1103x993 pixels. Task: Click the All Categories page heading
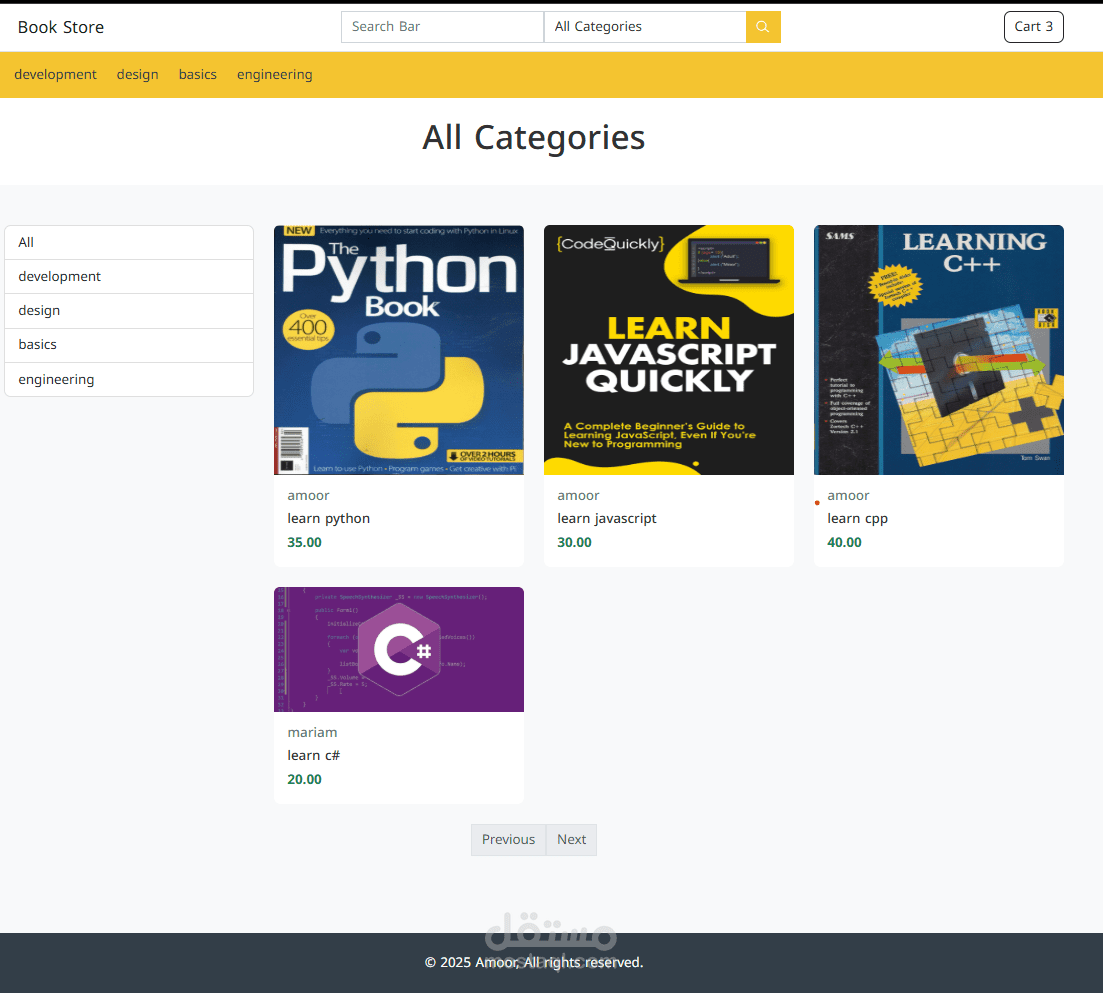[x=534, y=138]
